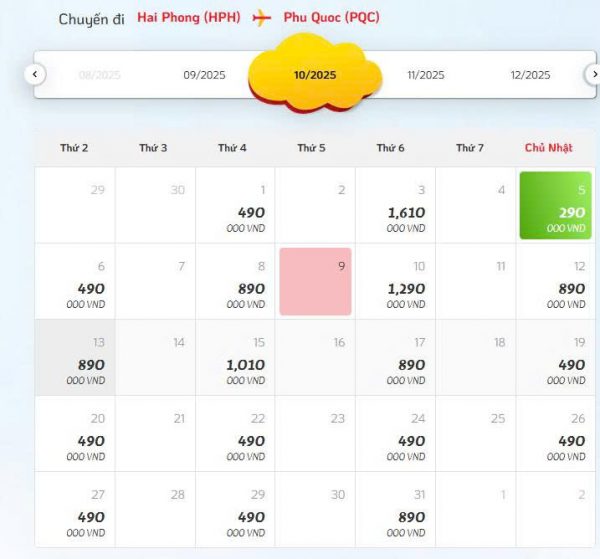Click Phu Quoc (PQC) destination link
This screenshot has width=600, height=559.
331,18
